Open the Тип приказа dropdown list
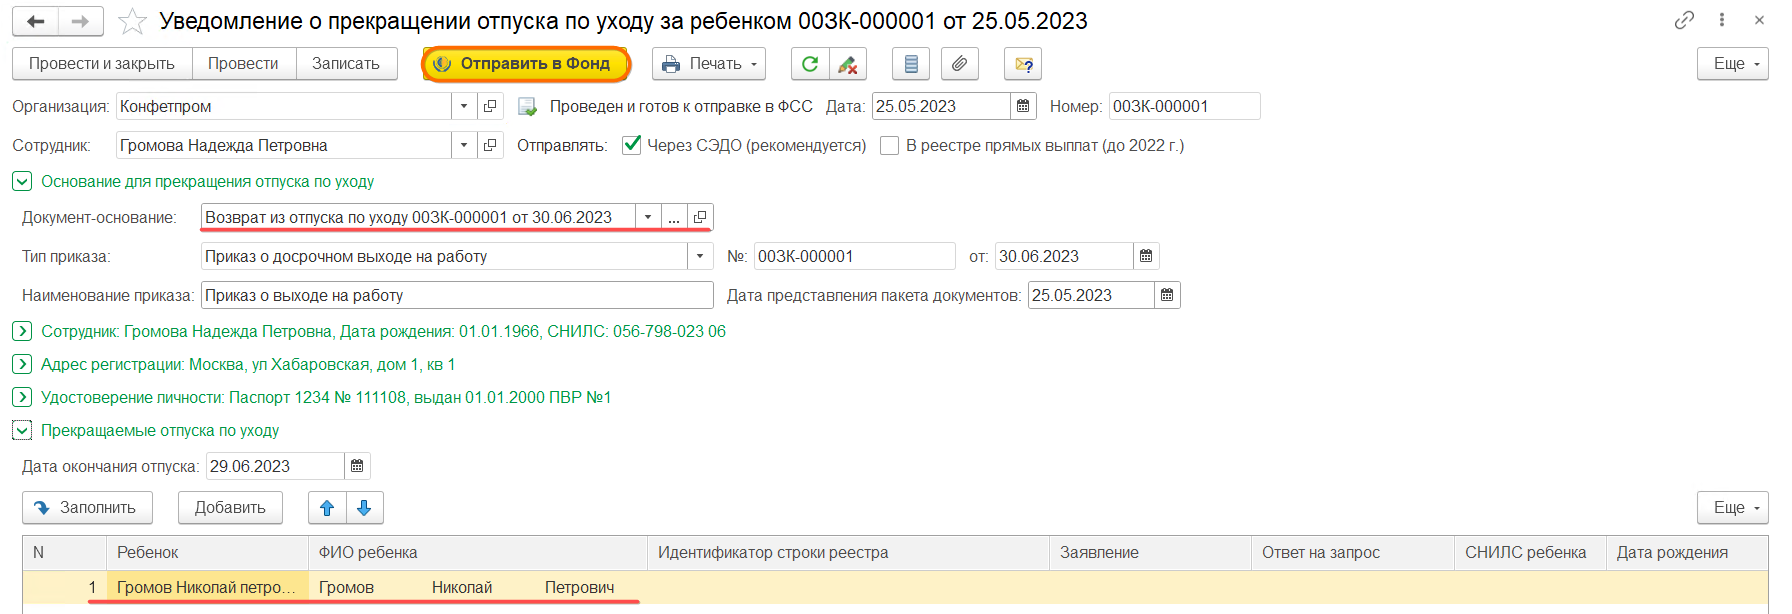 [x=700, y=257]
